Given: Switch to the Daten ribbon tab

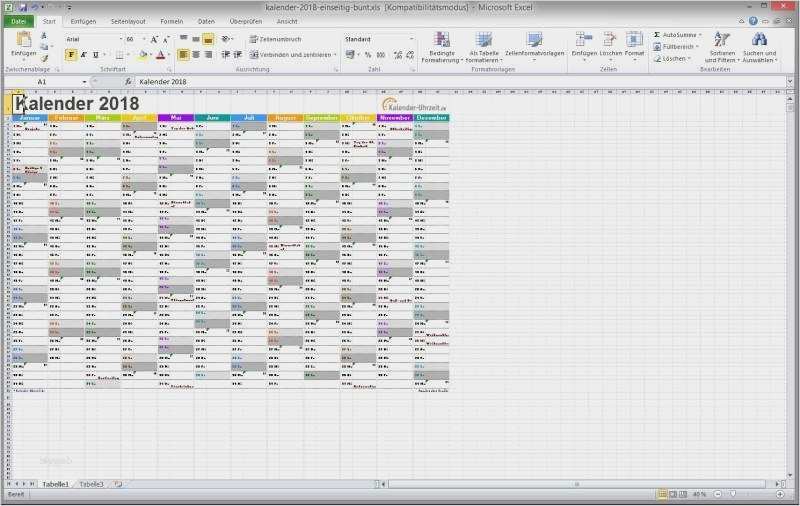Looking at the screenshot, I should (206, 21).
